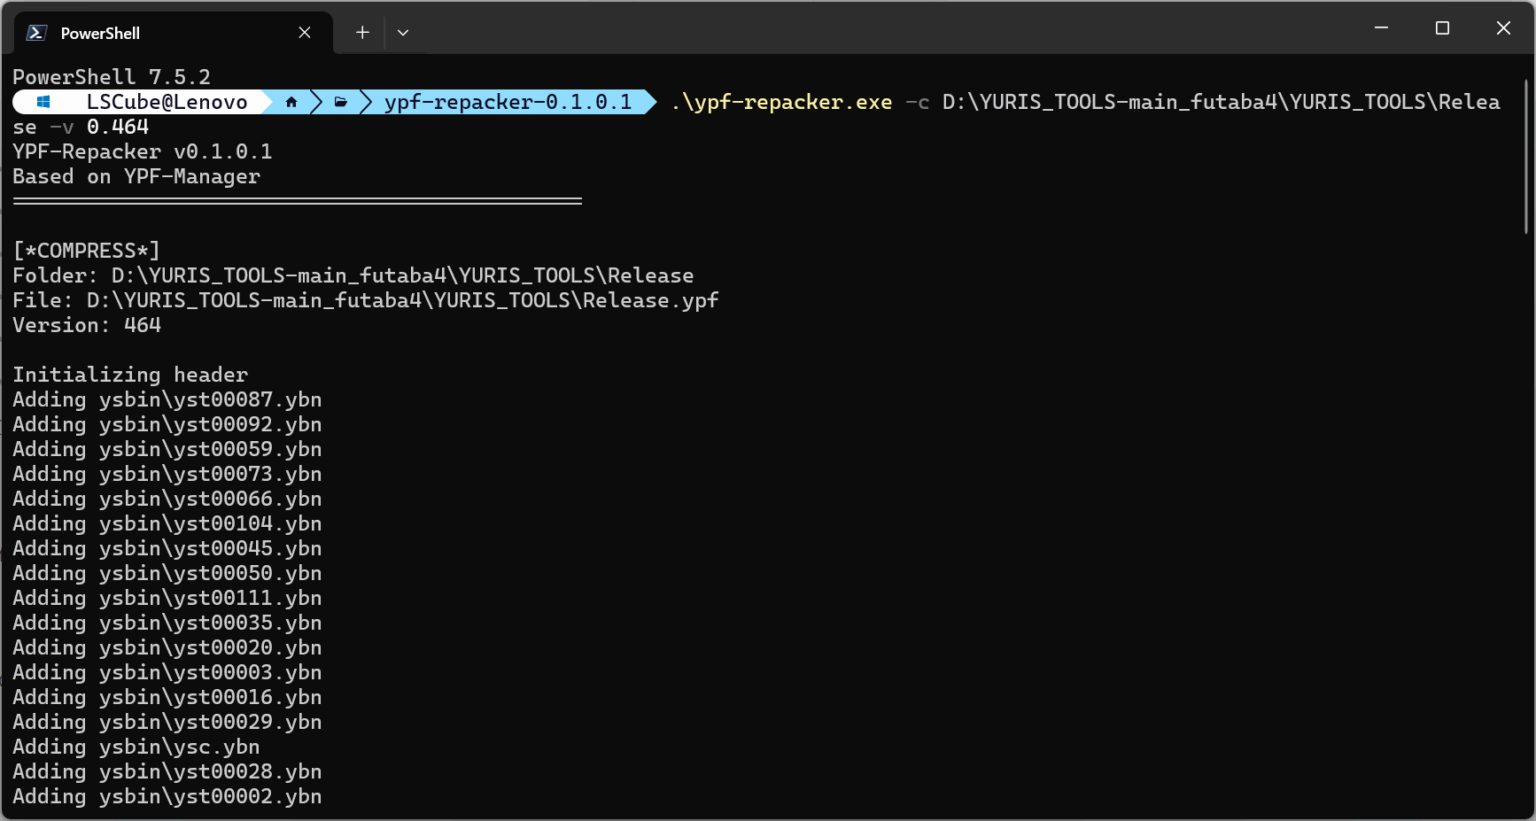Minimize the terminal window
The image size is (1536, 821).
pyautogui.click(x=1381, y=28)
